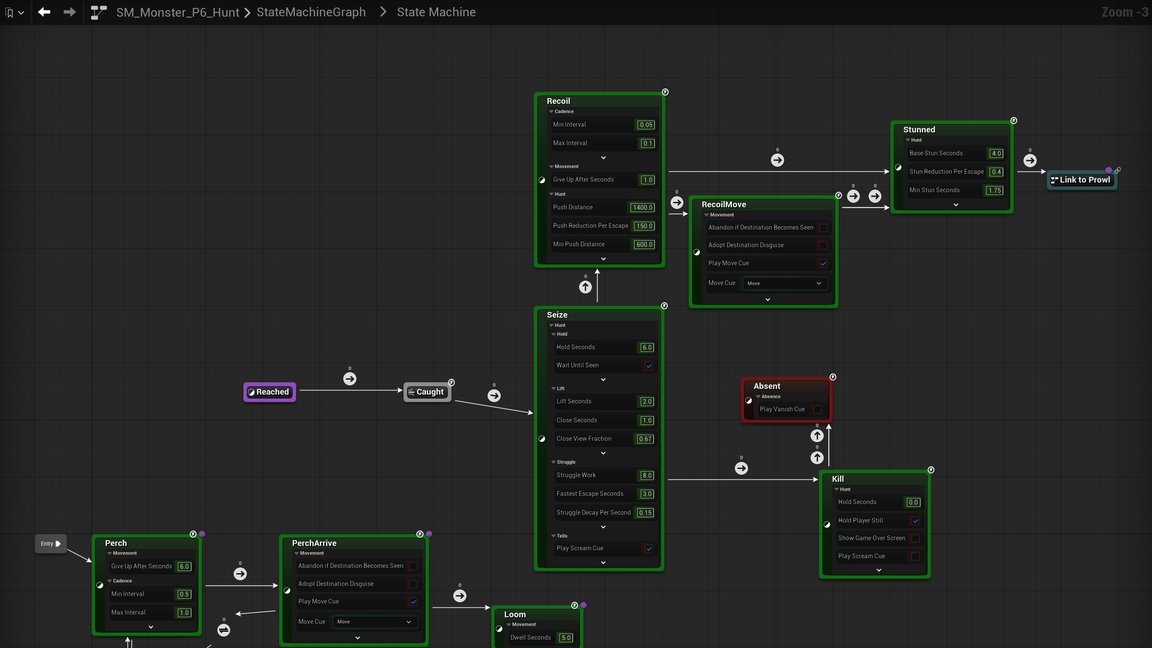Collapse Movement section in Recoil node
This screenshot has height=648, width=1152.
[551, 167]
